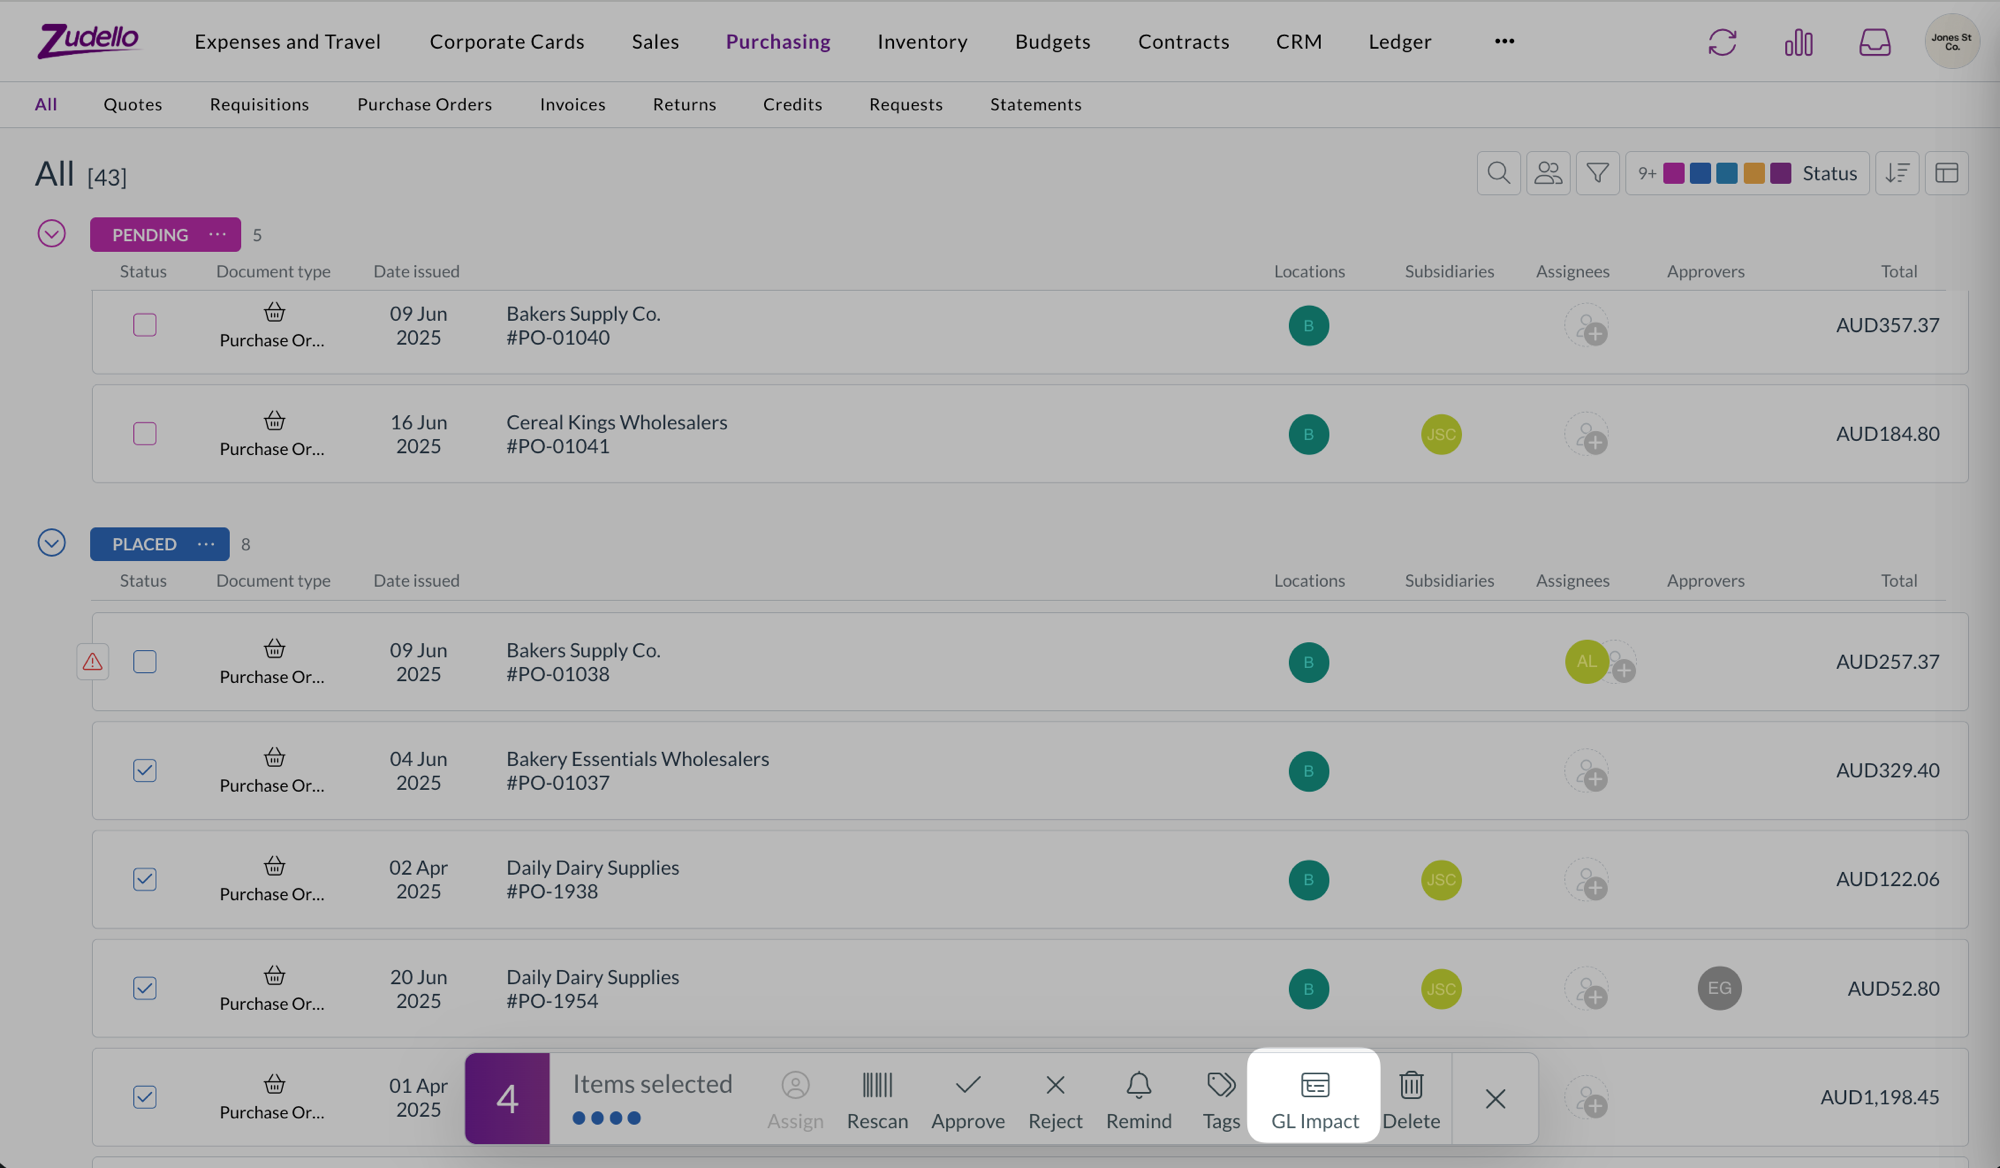This screenshot has height=1168, width=2000.
Task: Open the more modules ellipsis in navbar
Action: (1504, 41)
